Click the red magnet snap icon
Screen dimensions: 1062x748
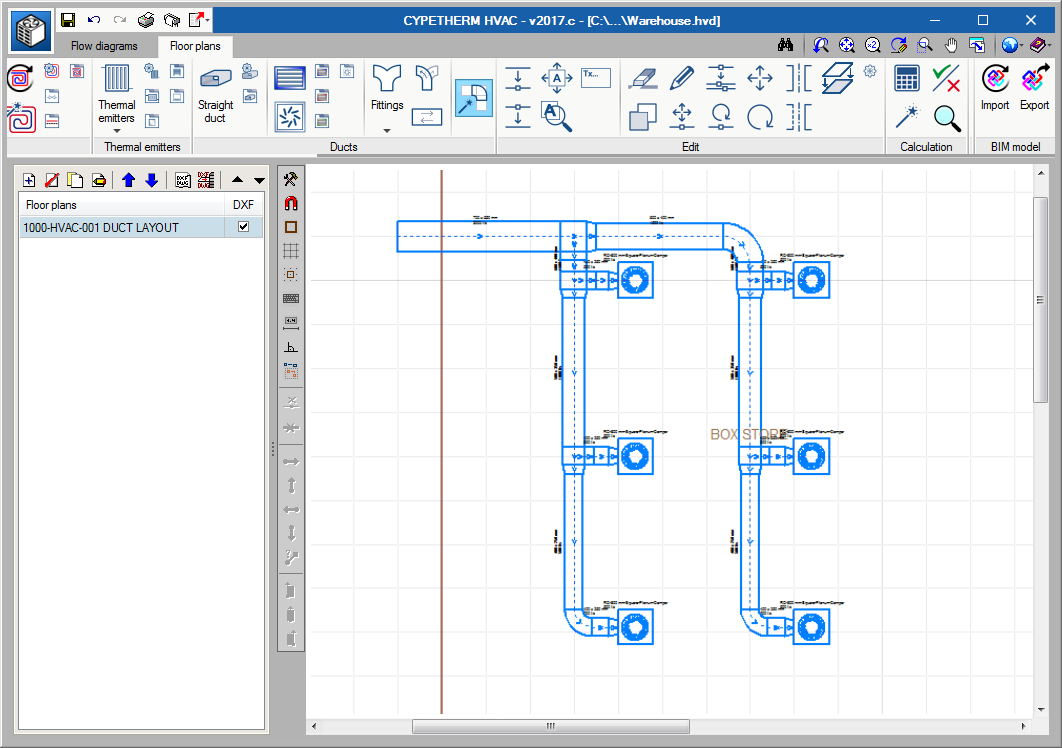(x=291, y=203)
